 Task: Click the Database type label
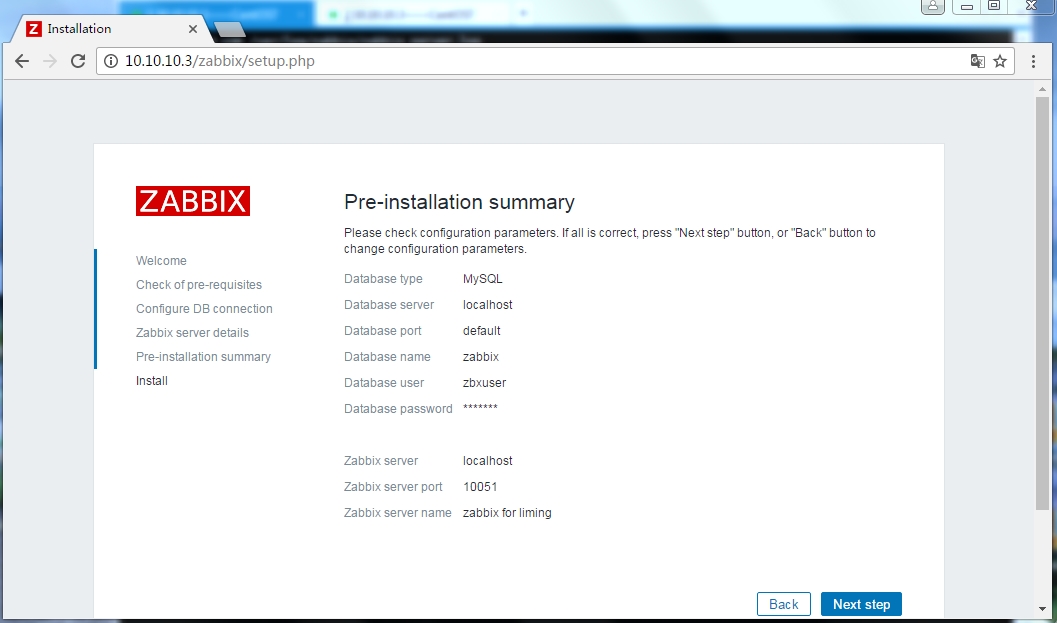383,279
